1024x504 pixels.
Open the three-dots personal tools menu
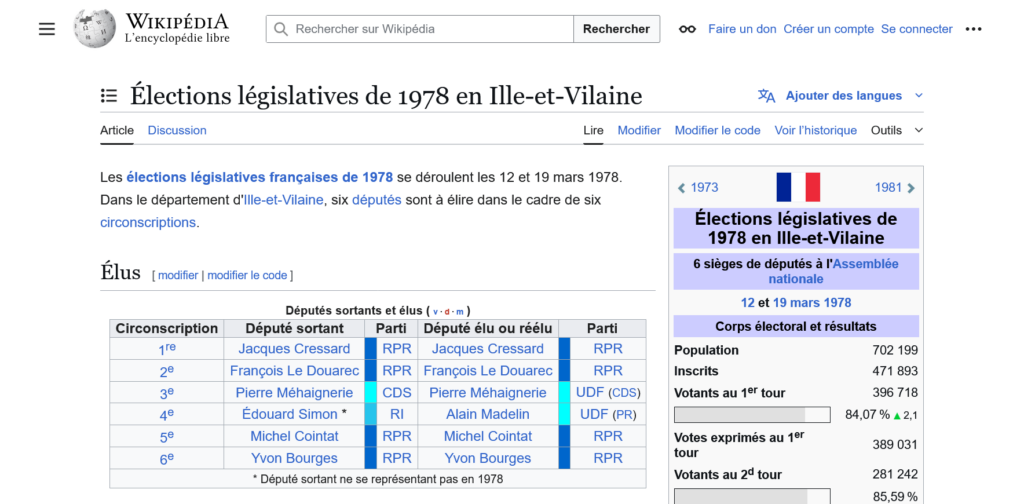coord(973,29)
